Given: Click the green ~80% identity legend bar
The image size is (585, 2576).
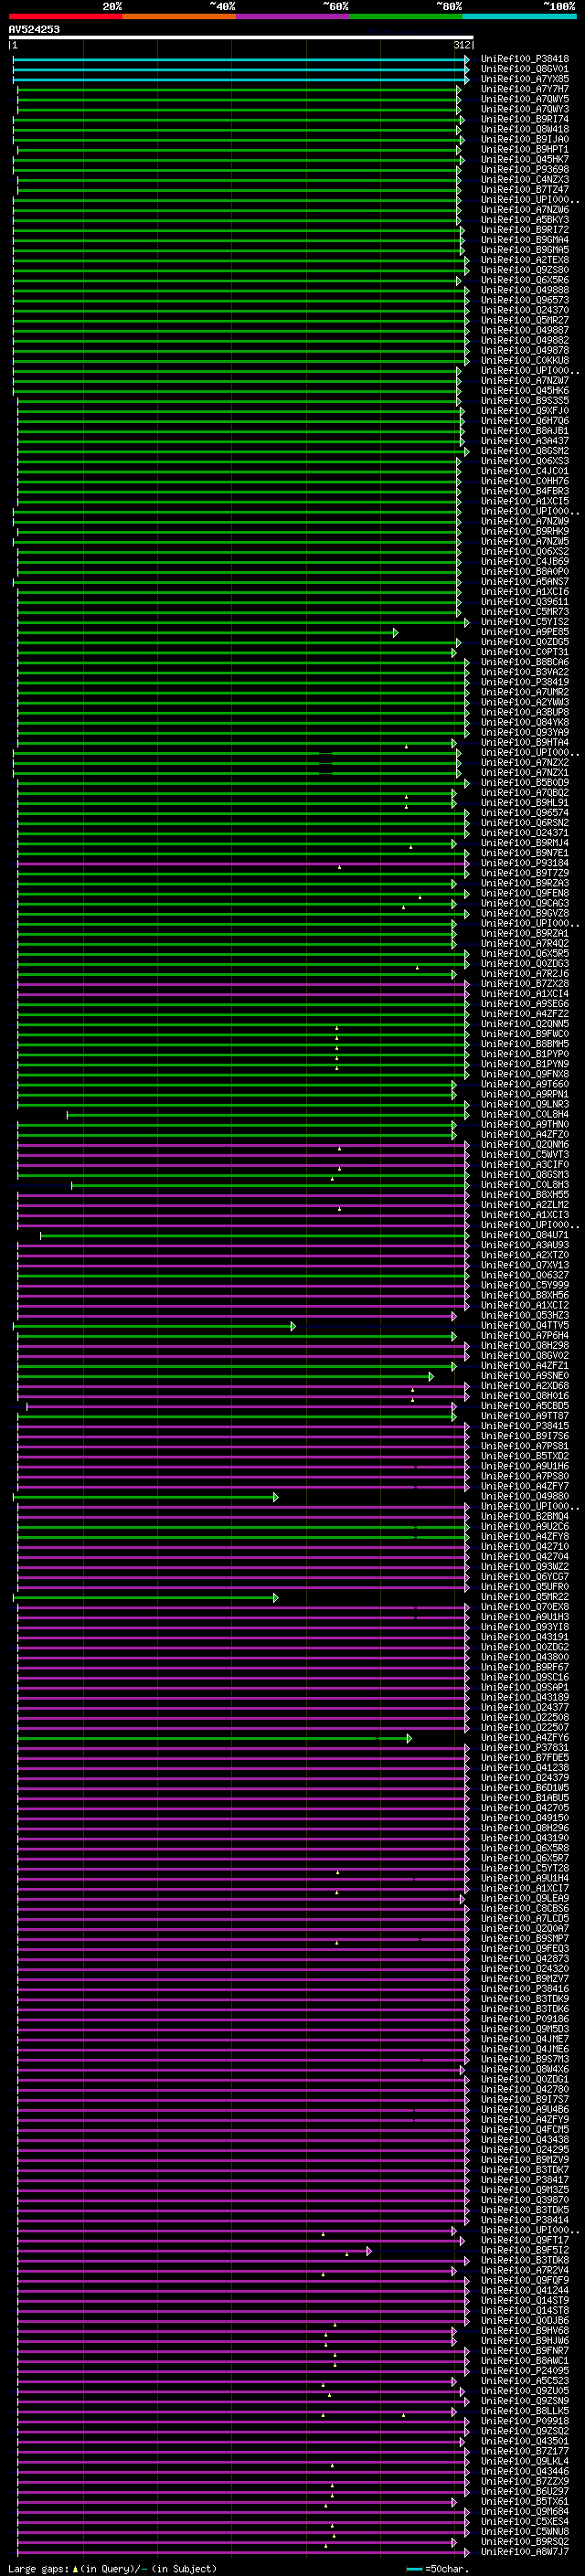Looking at the screenshot, I should coord(406,16).
